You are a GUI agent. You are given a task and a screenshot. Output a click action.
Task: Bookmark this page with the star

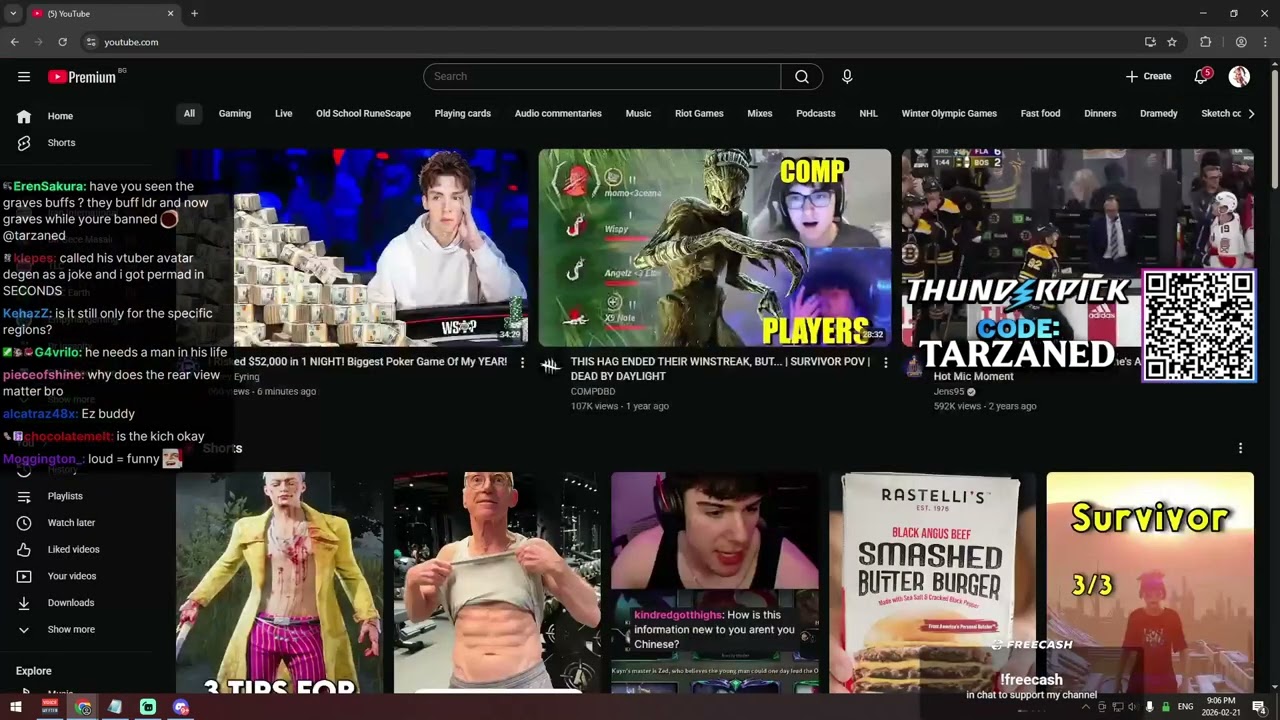click(1172, 42)
